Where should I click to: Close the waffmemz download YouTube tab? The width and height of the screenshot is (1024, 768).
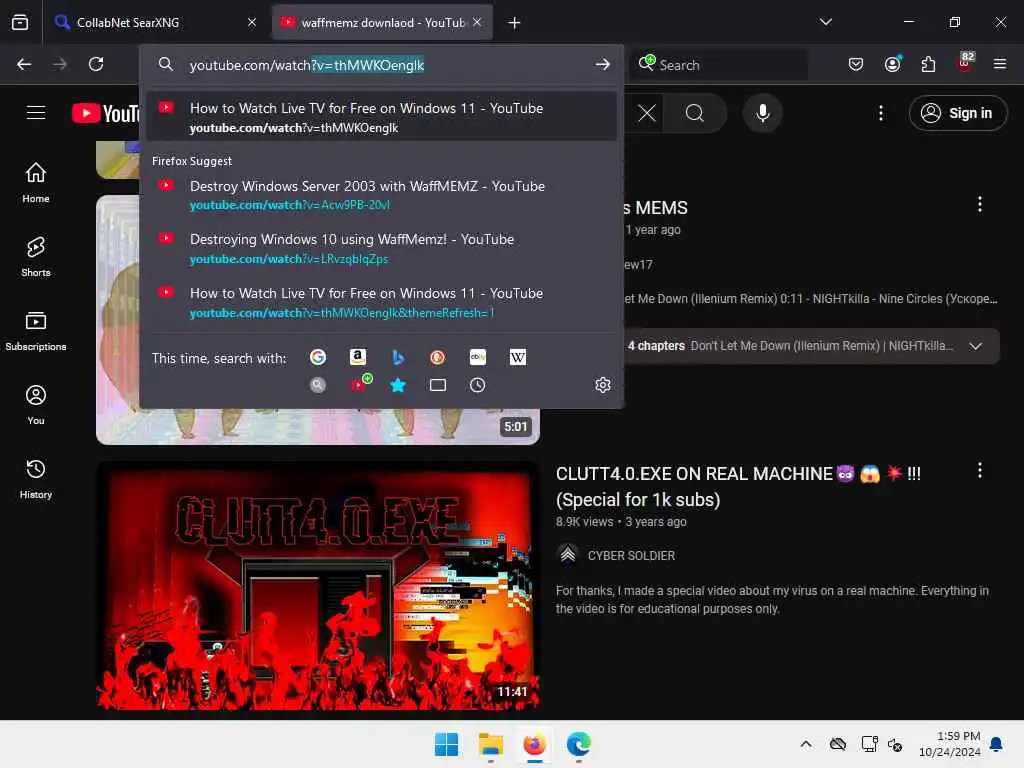477,22
